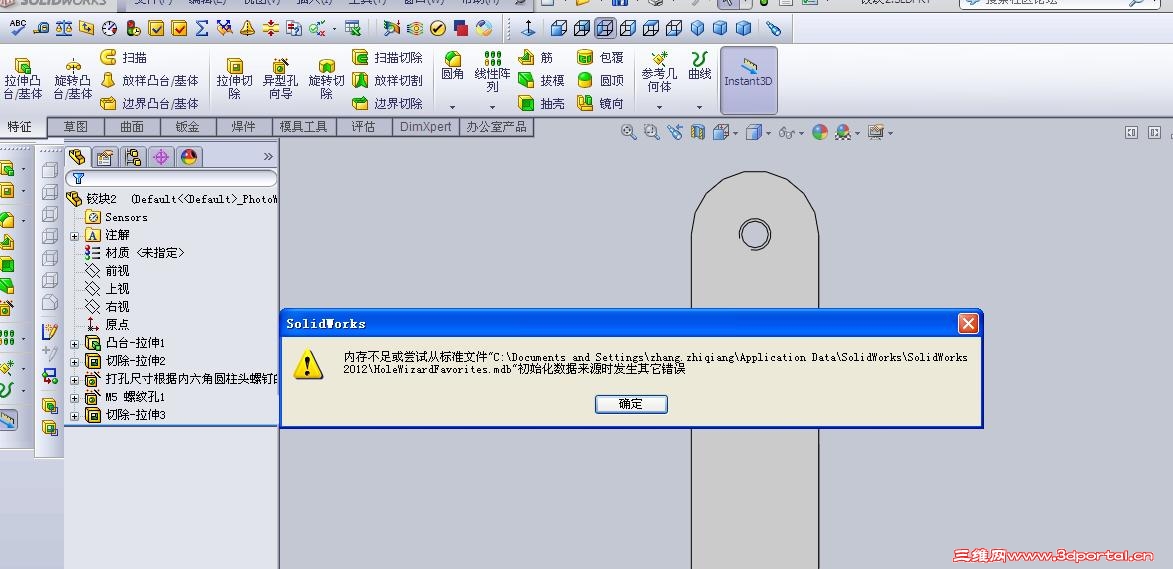Switch to the 焊件 weldments tab
This screenshot has width=1173, height=569.
tap(243, 127)
